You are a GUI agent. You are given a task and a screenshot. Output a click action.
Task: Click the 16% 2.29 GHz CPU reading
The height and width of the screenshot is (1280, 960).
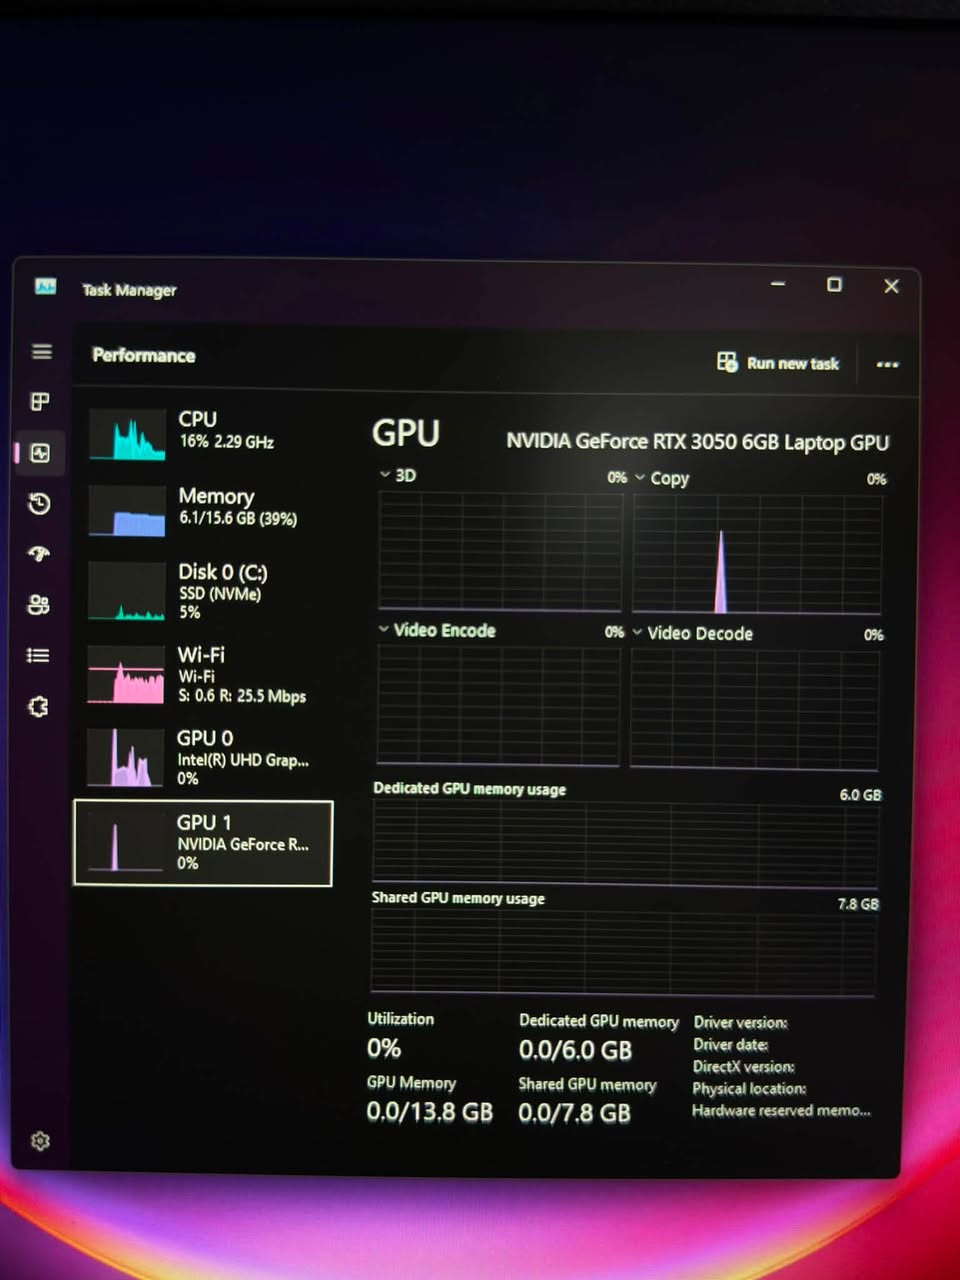pos(226,441)
